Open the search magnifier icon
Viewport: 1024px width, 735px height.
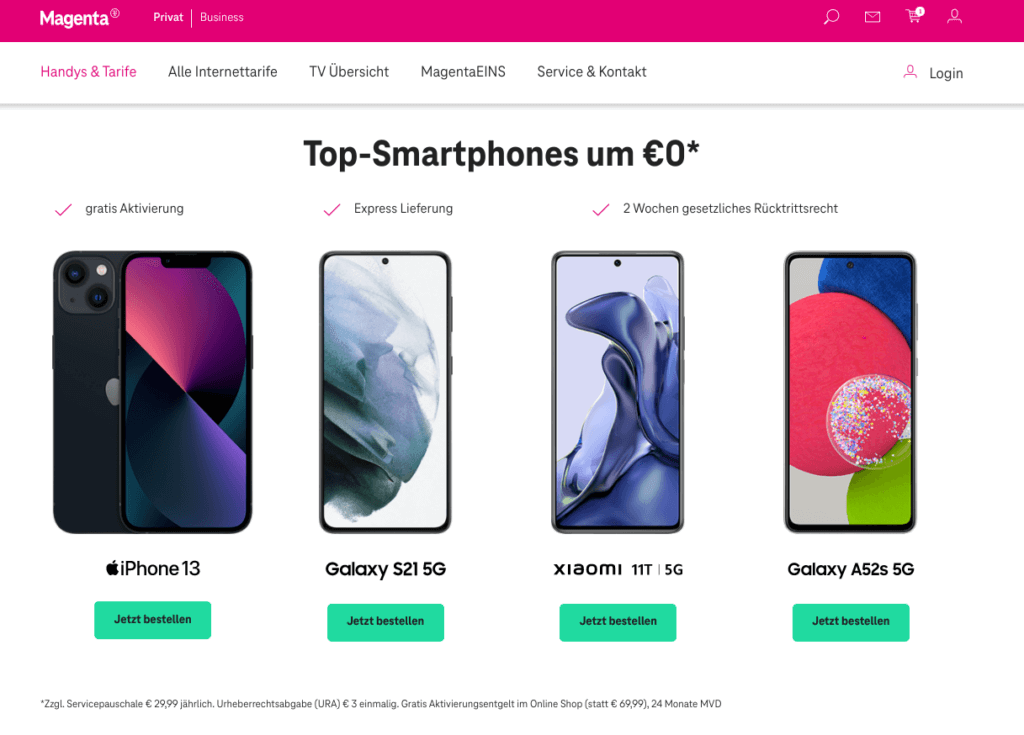click(x=831, y=17)
